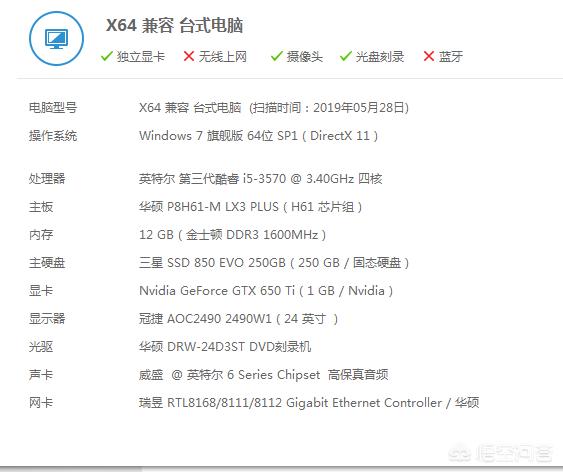Select the X64 兼容 台式电脑 title
Image resolution: width=563 pixels, height=472 pixels.
(175, 25)
